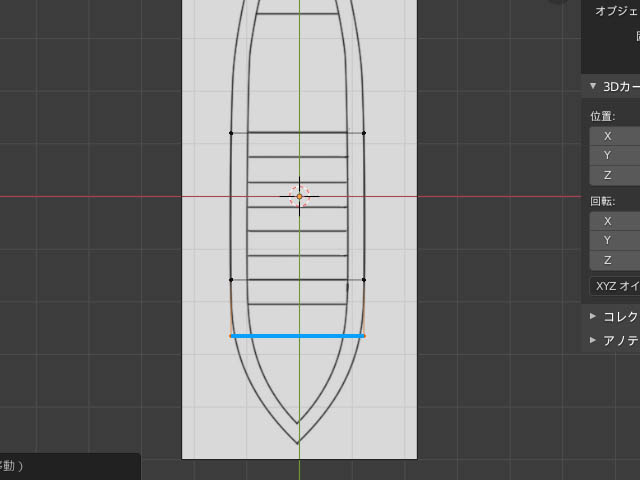Click the 回転 Z value field
This screenshot has height=480, width=640.
(x=615, y=260)
